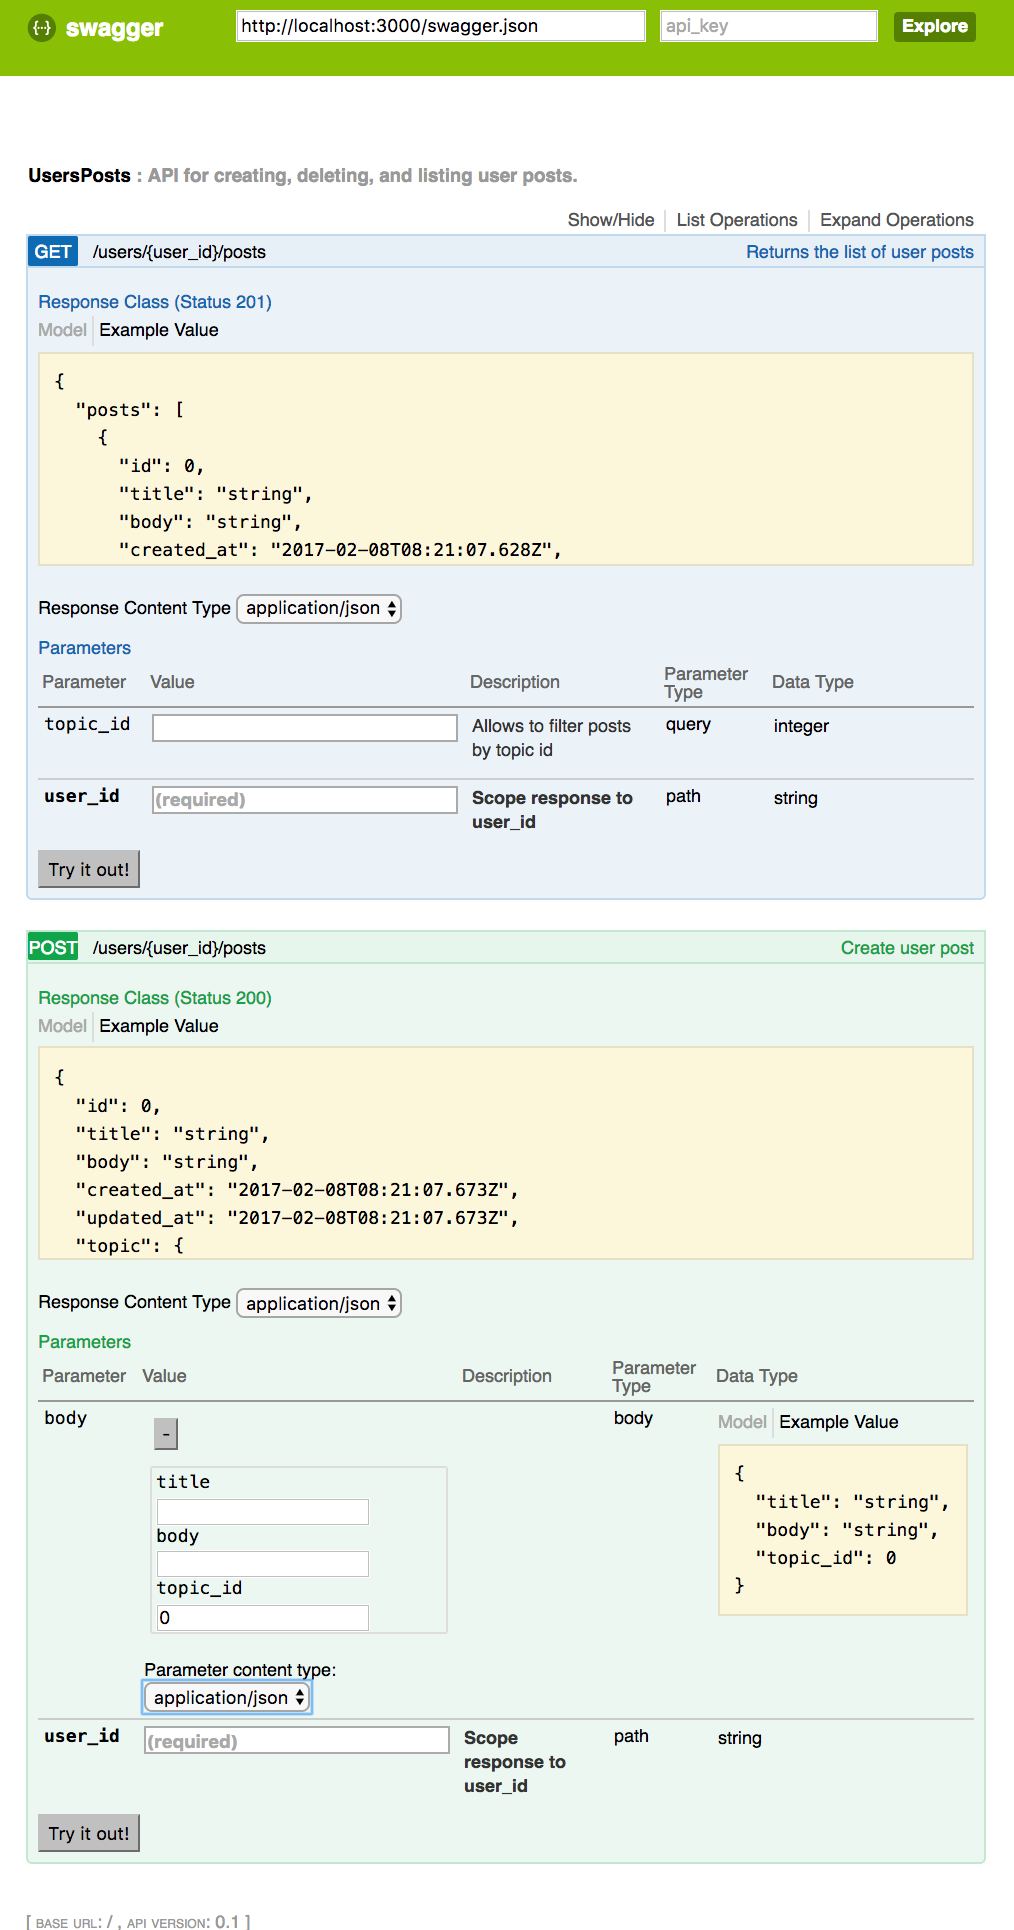Click the Explore button

(x=934, y=26)
